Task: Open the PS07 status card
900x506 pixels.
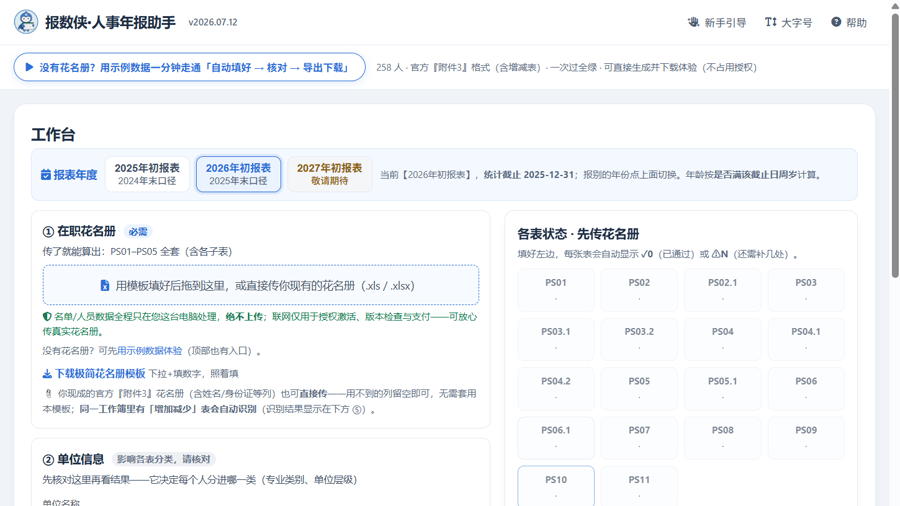Action: point(639,438)
